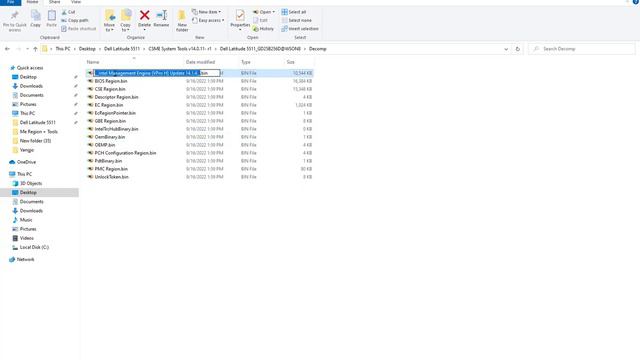Image resolution: width=640 pixels, height=360 pixels.
Task: Open Videos folder in sidebar
Action: [x=27, y=238]
